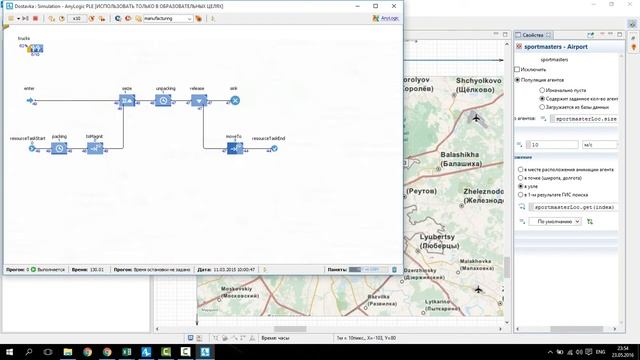Screen dimensions: 640x360
Task: Open Task View on taskbar
Action: pos(48,352)
